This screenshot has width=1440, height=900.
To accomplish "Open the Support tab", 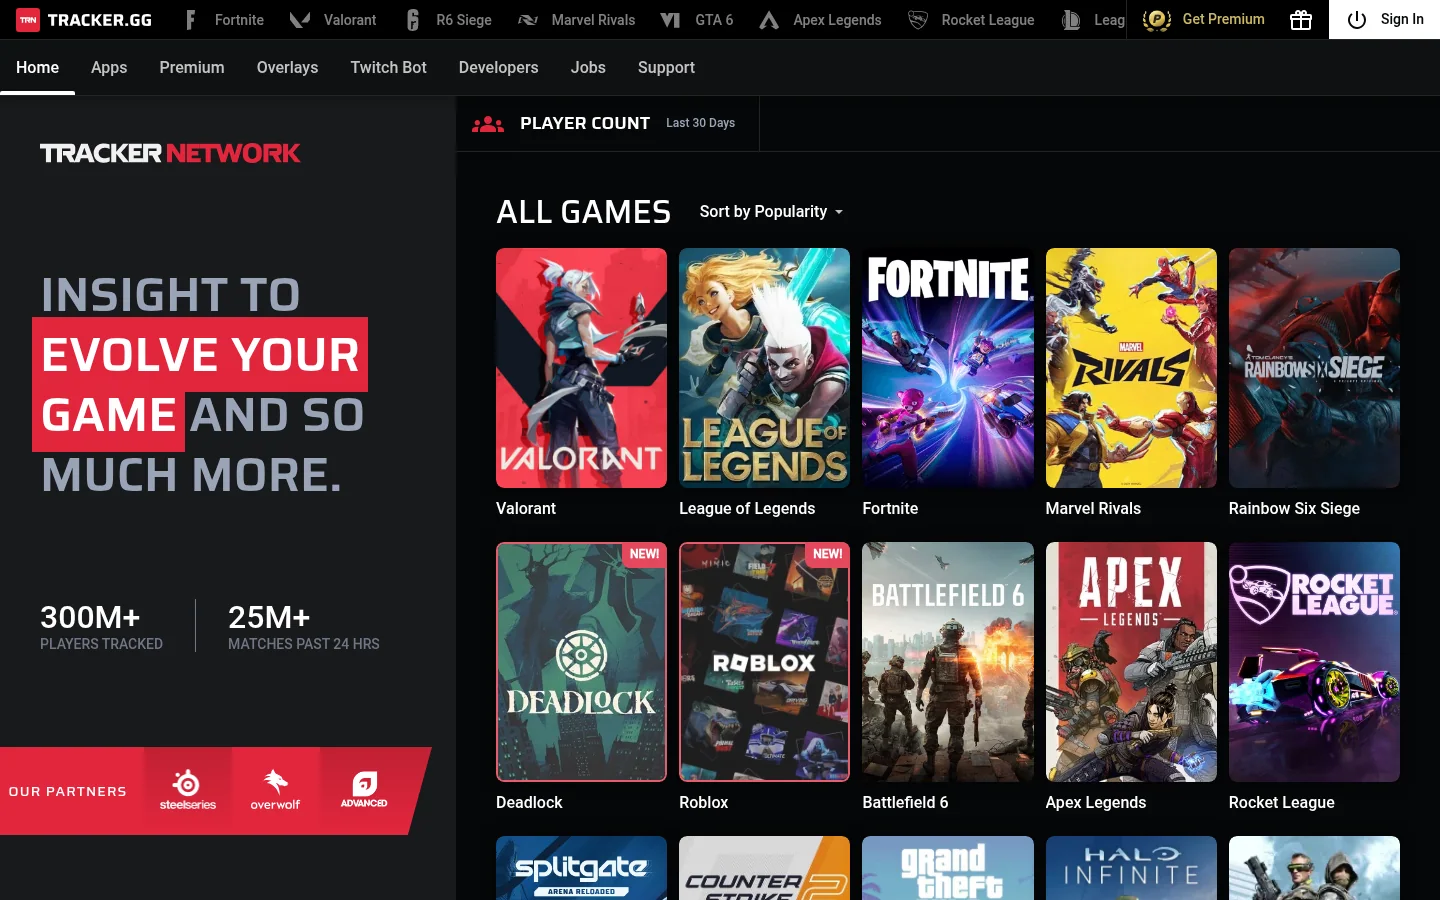I will tap(666, 68).
